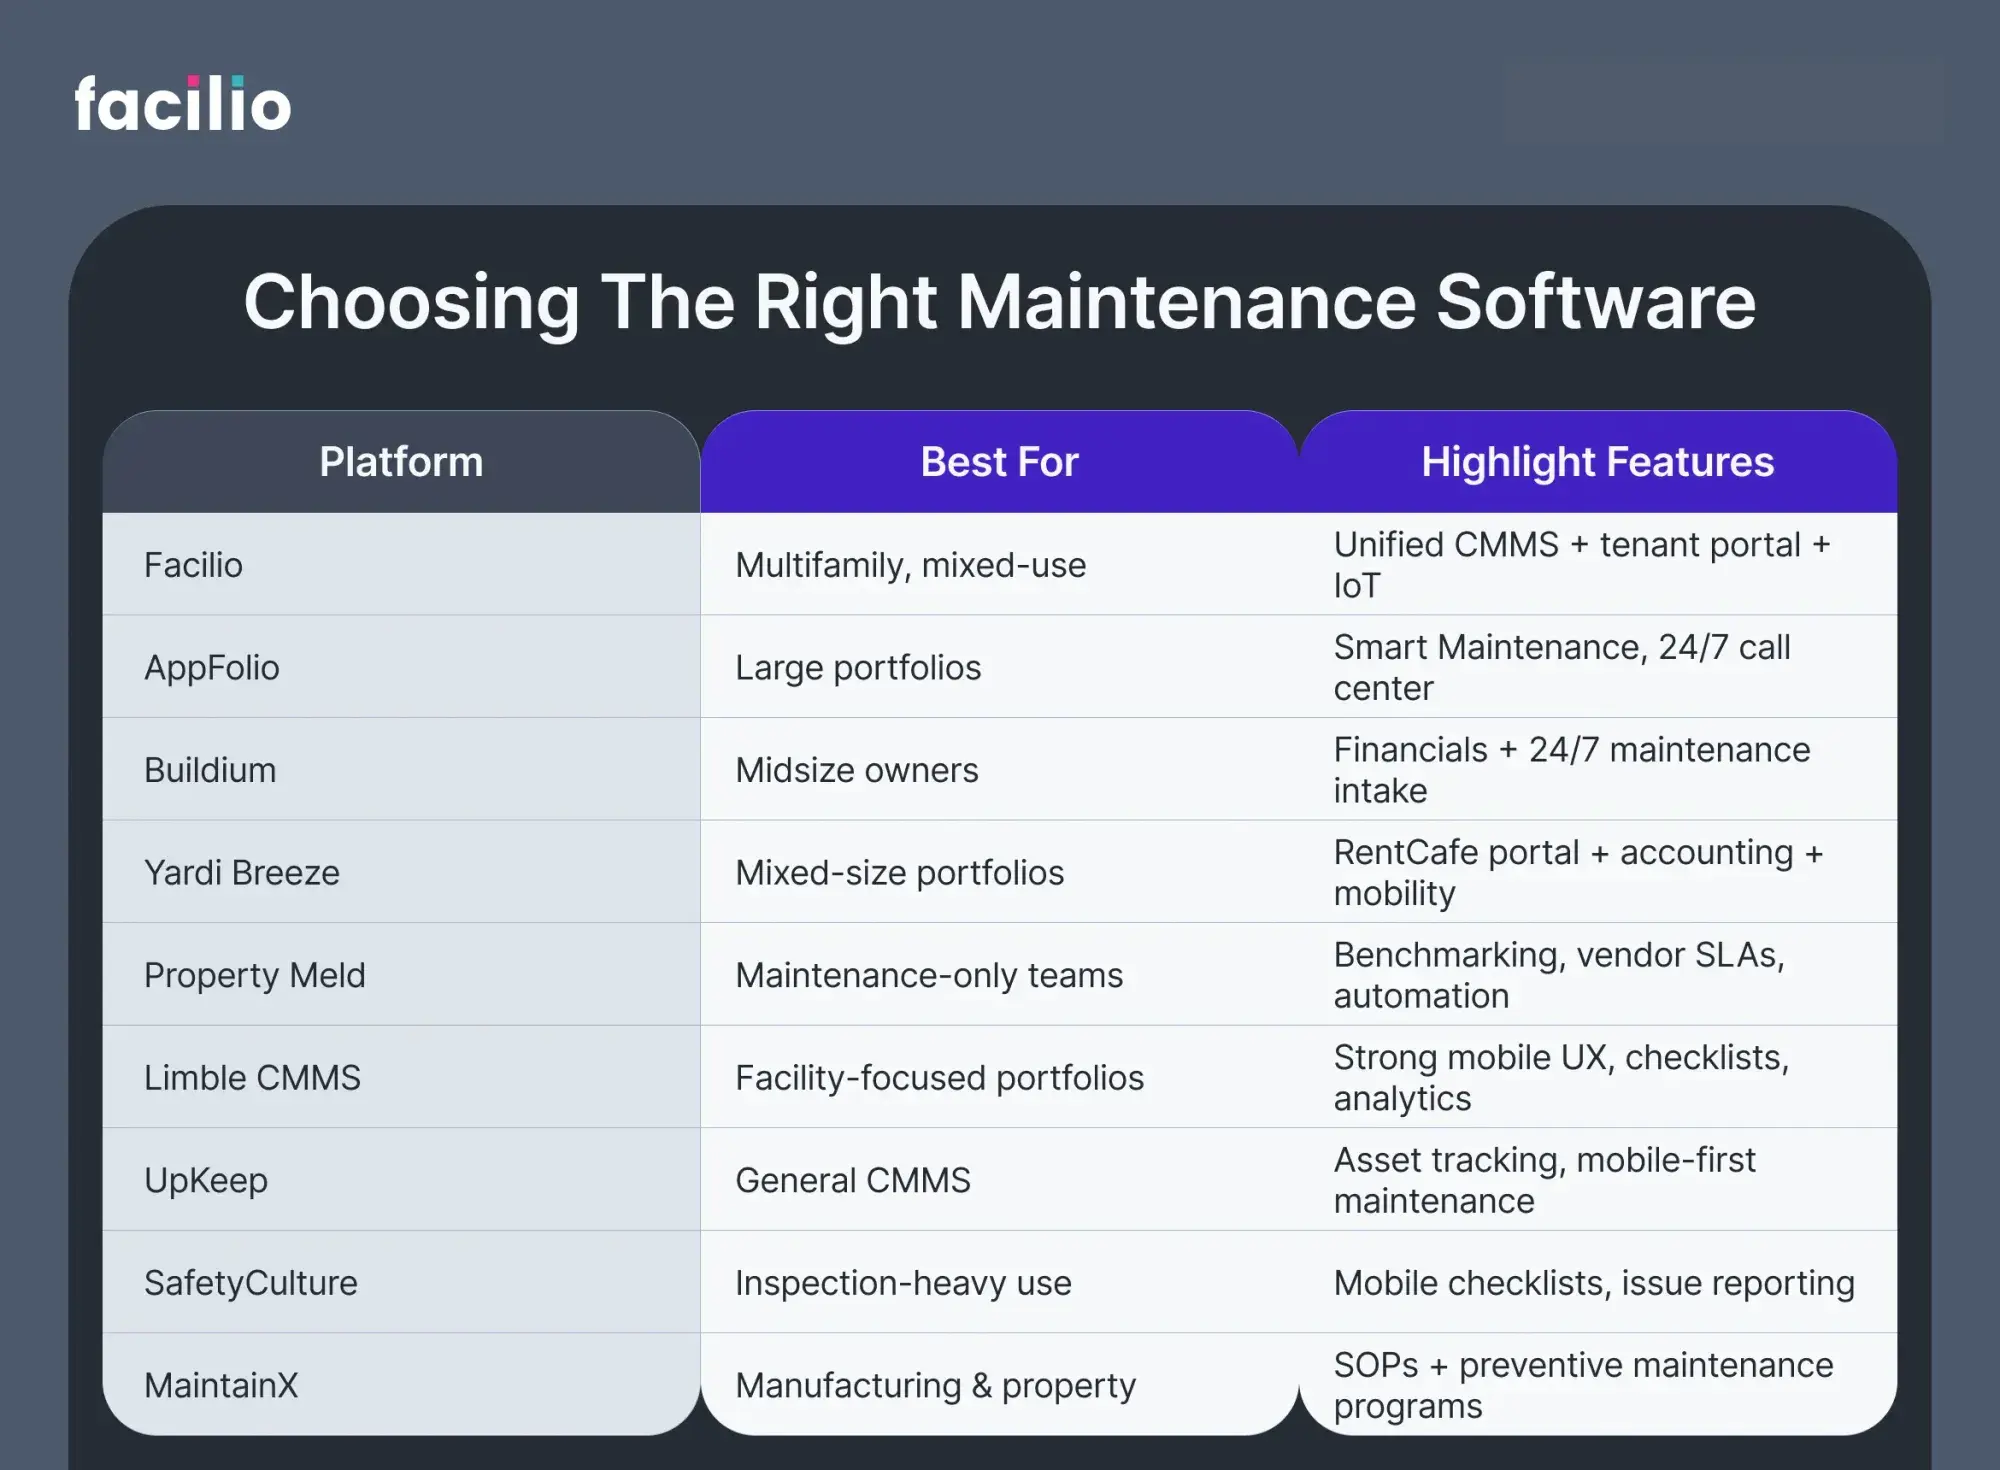Click 'Mobile checklists, issue reporting' text

[x=1594, y=1282]
